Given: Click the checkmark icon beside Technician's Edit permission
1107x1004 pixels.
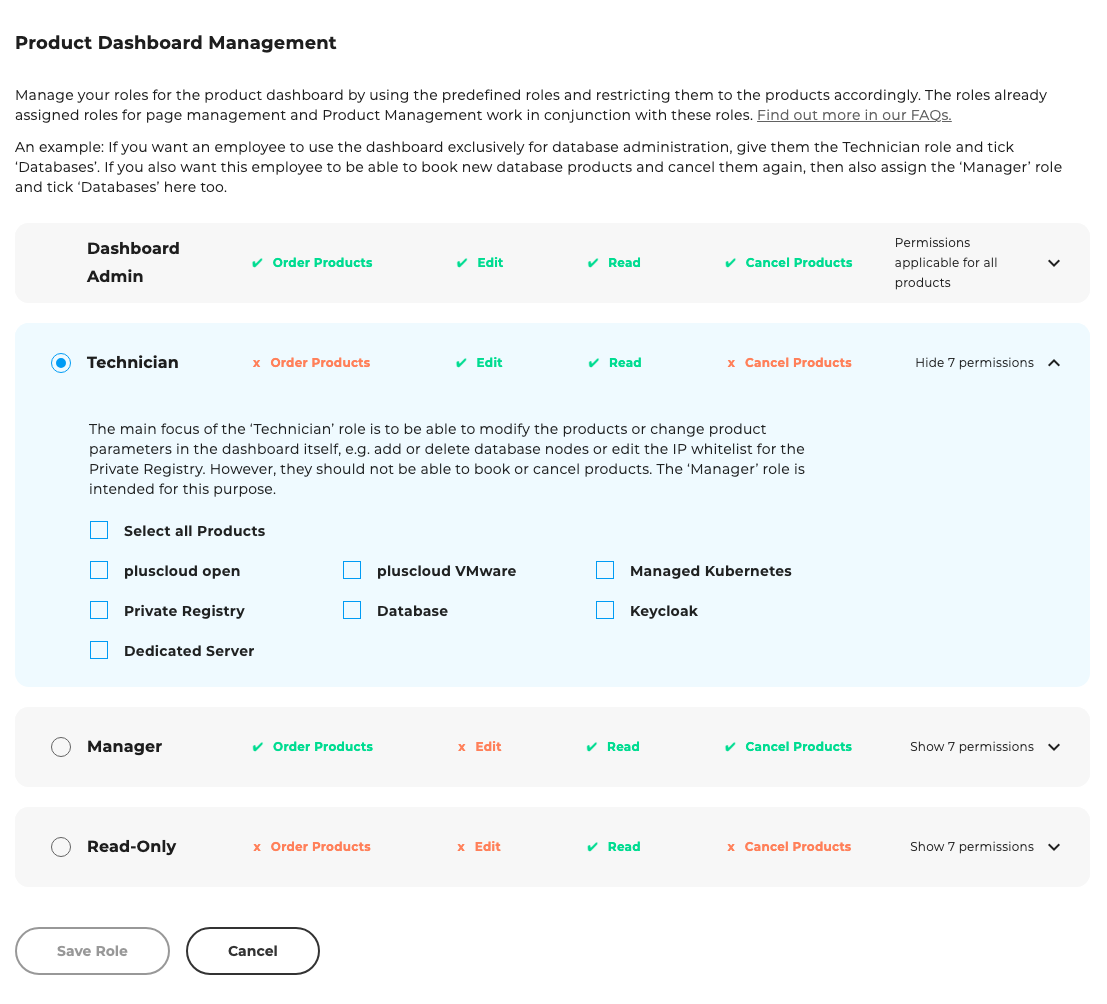Looking at the screenshot, I should (460, 362).
